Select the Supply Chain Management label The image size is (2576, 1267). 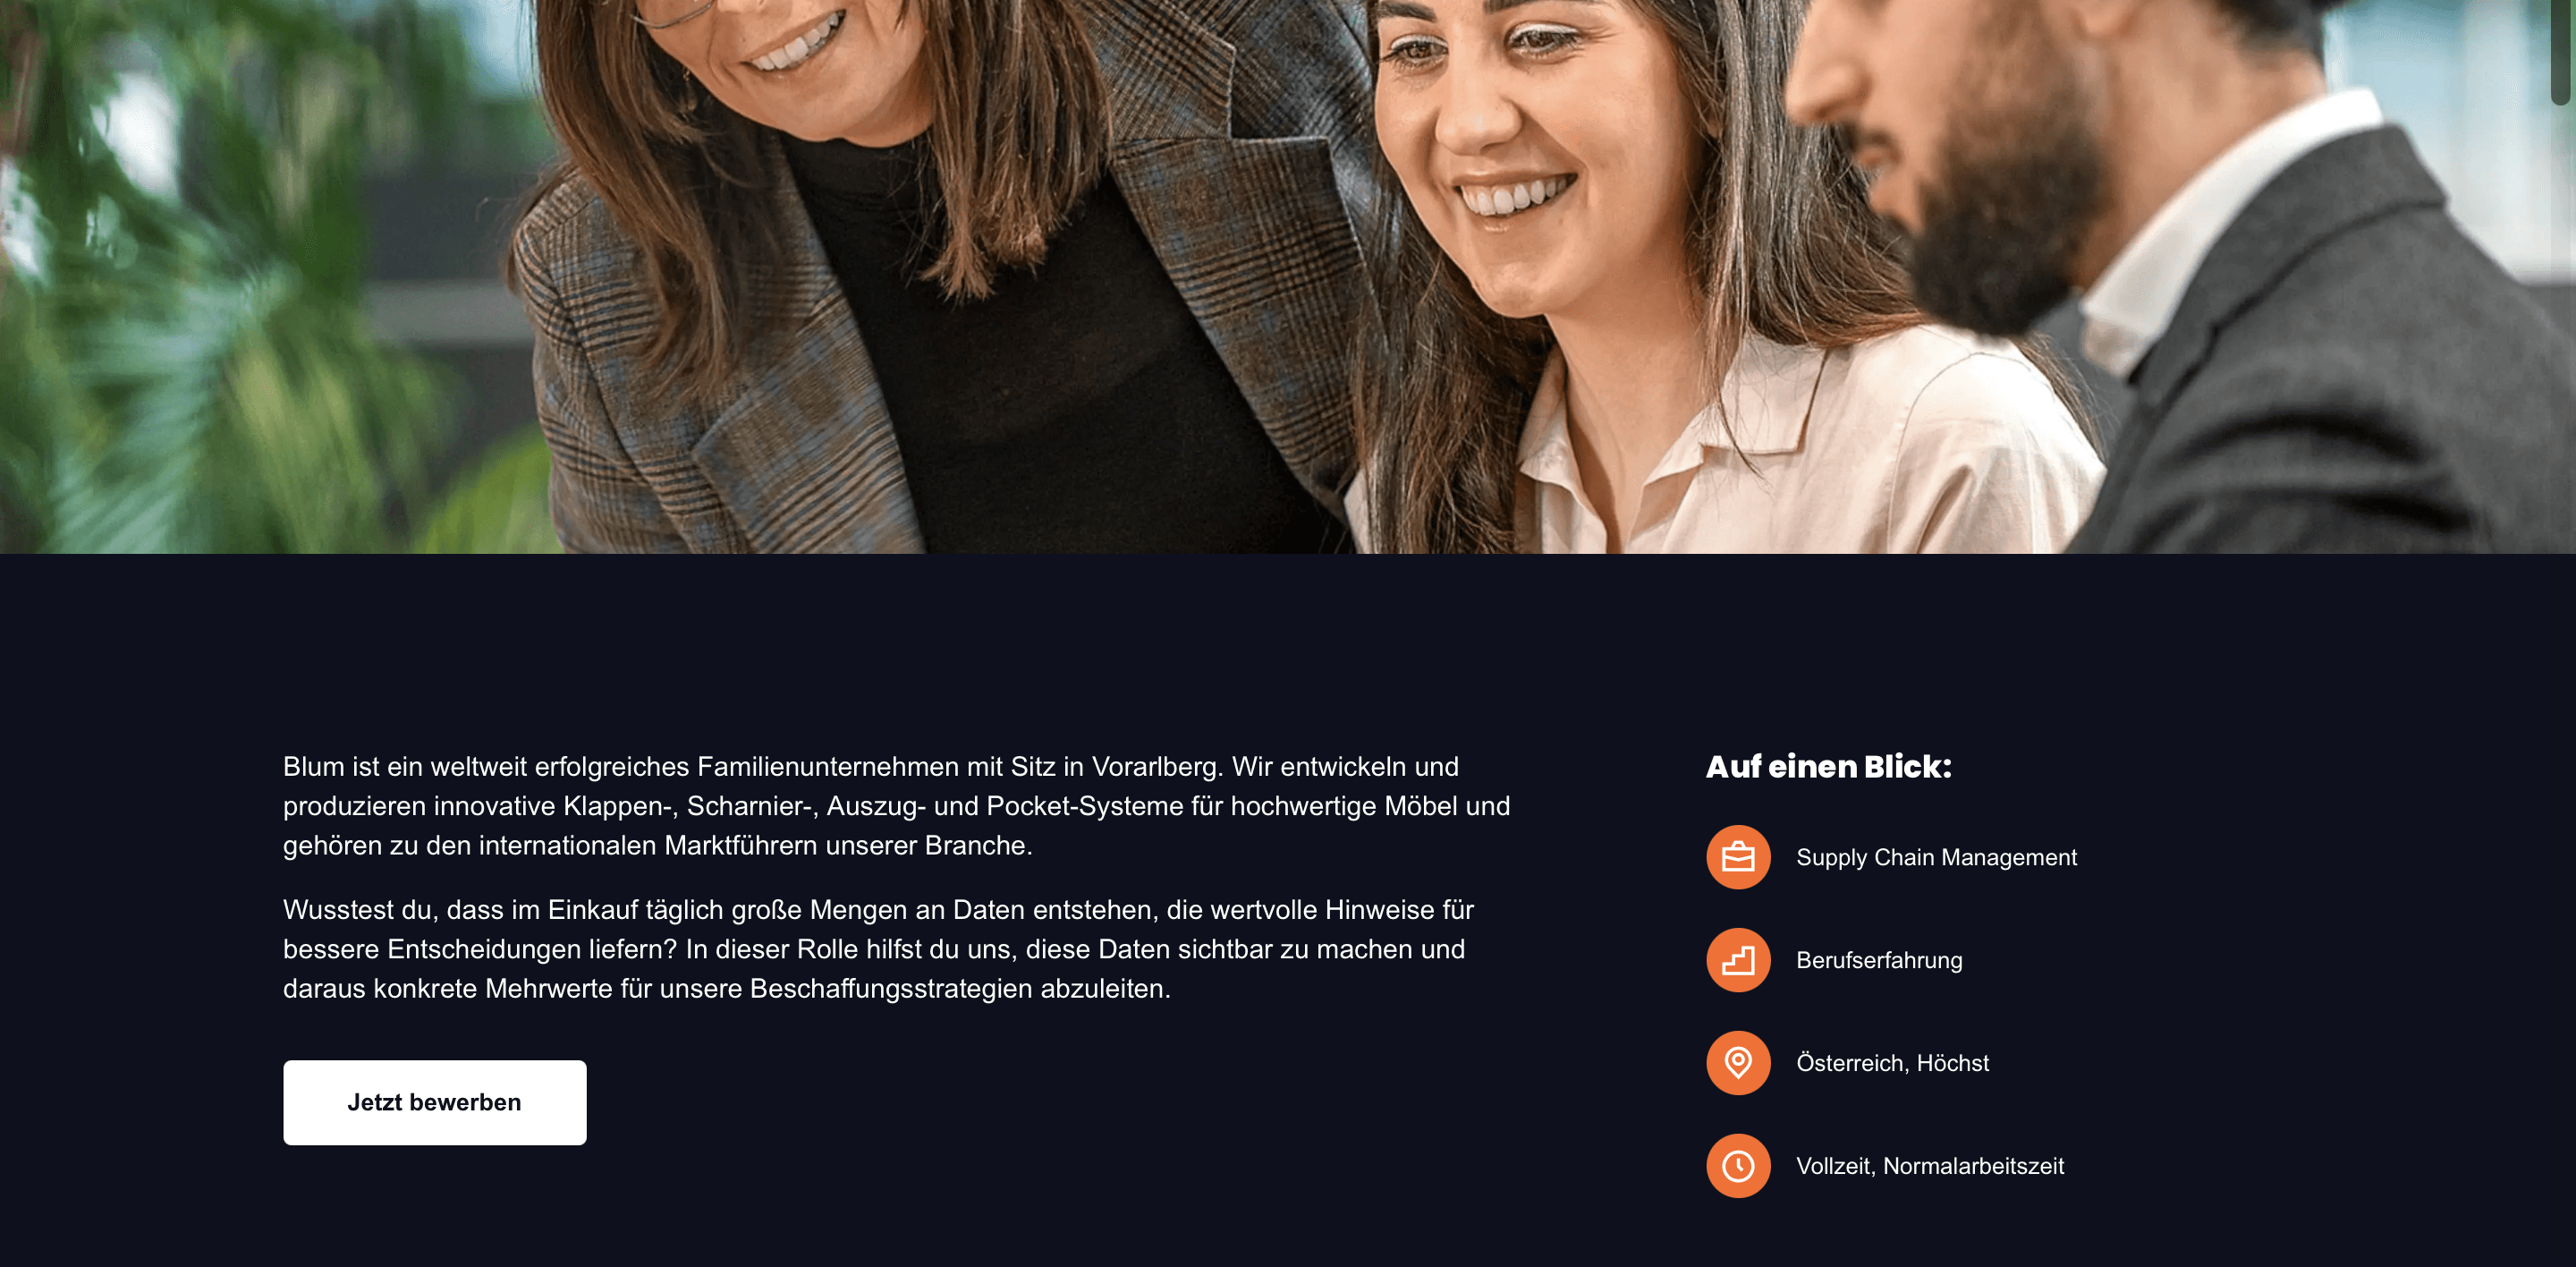(1936, 858)
